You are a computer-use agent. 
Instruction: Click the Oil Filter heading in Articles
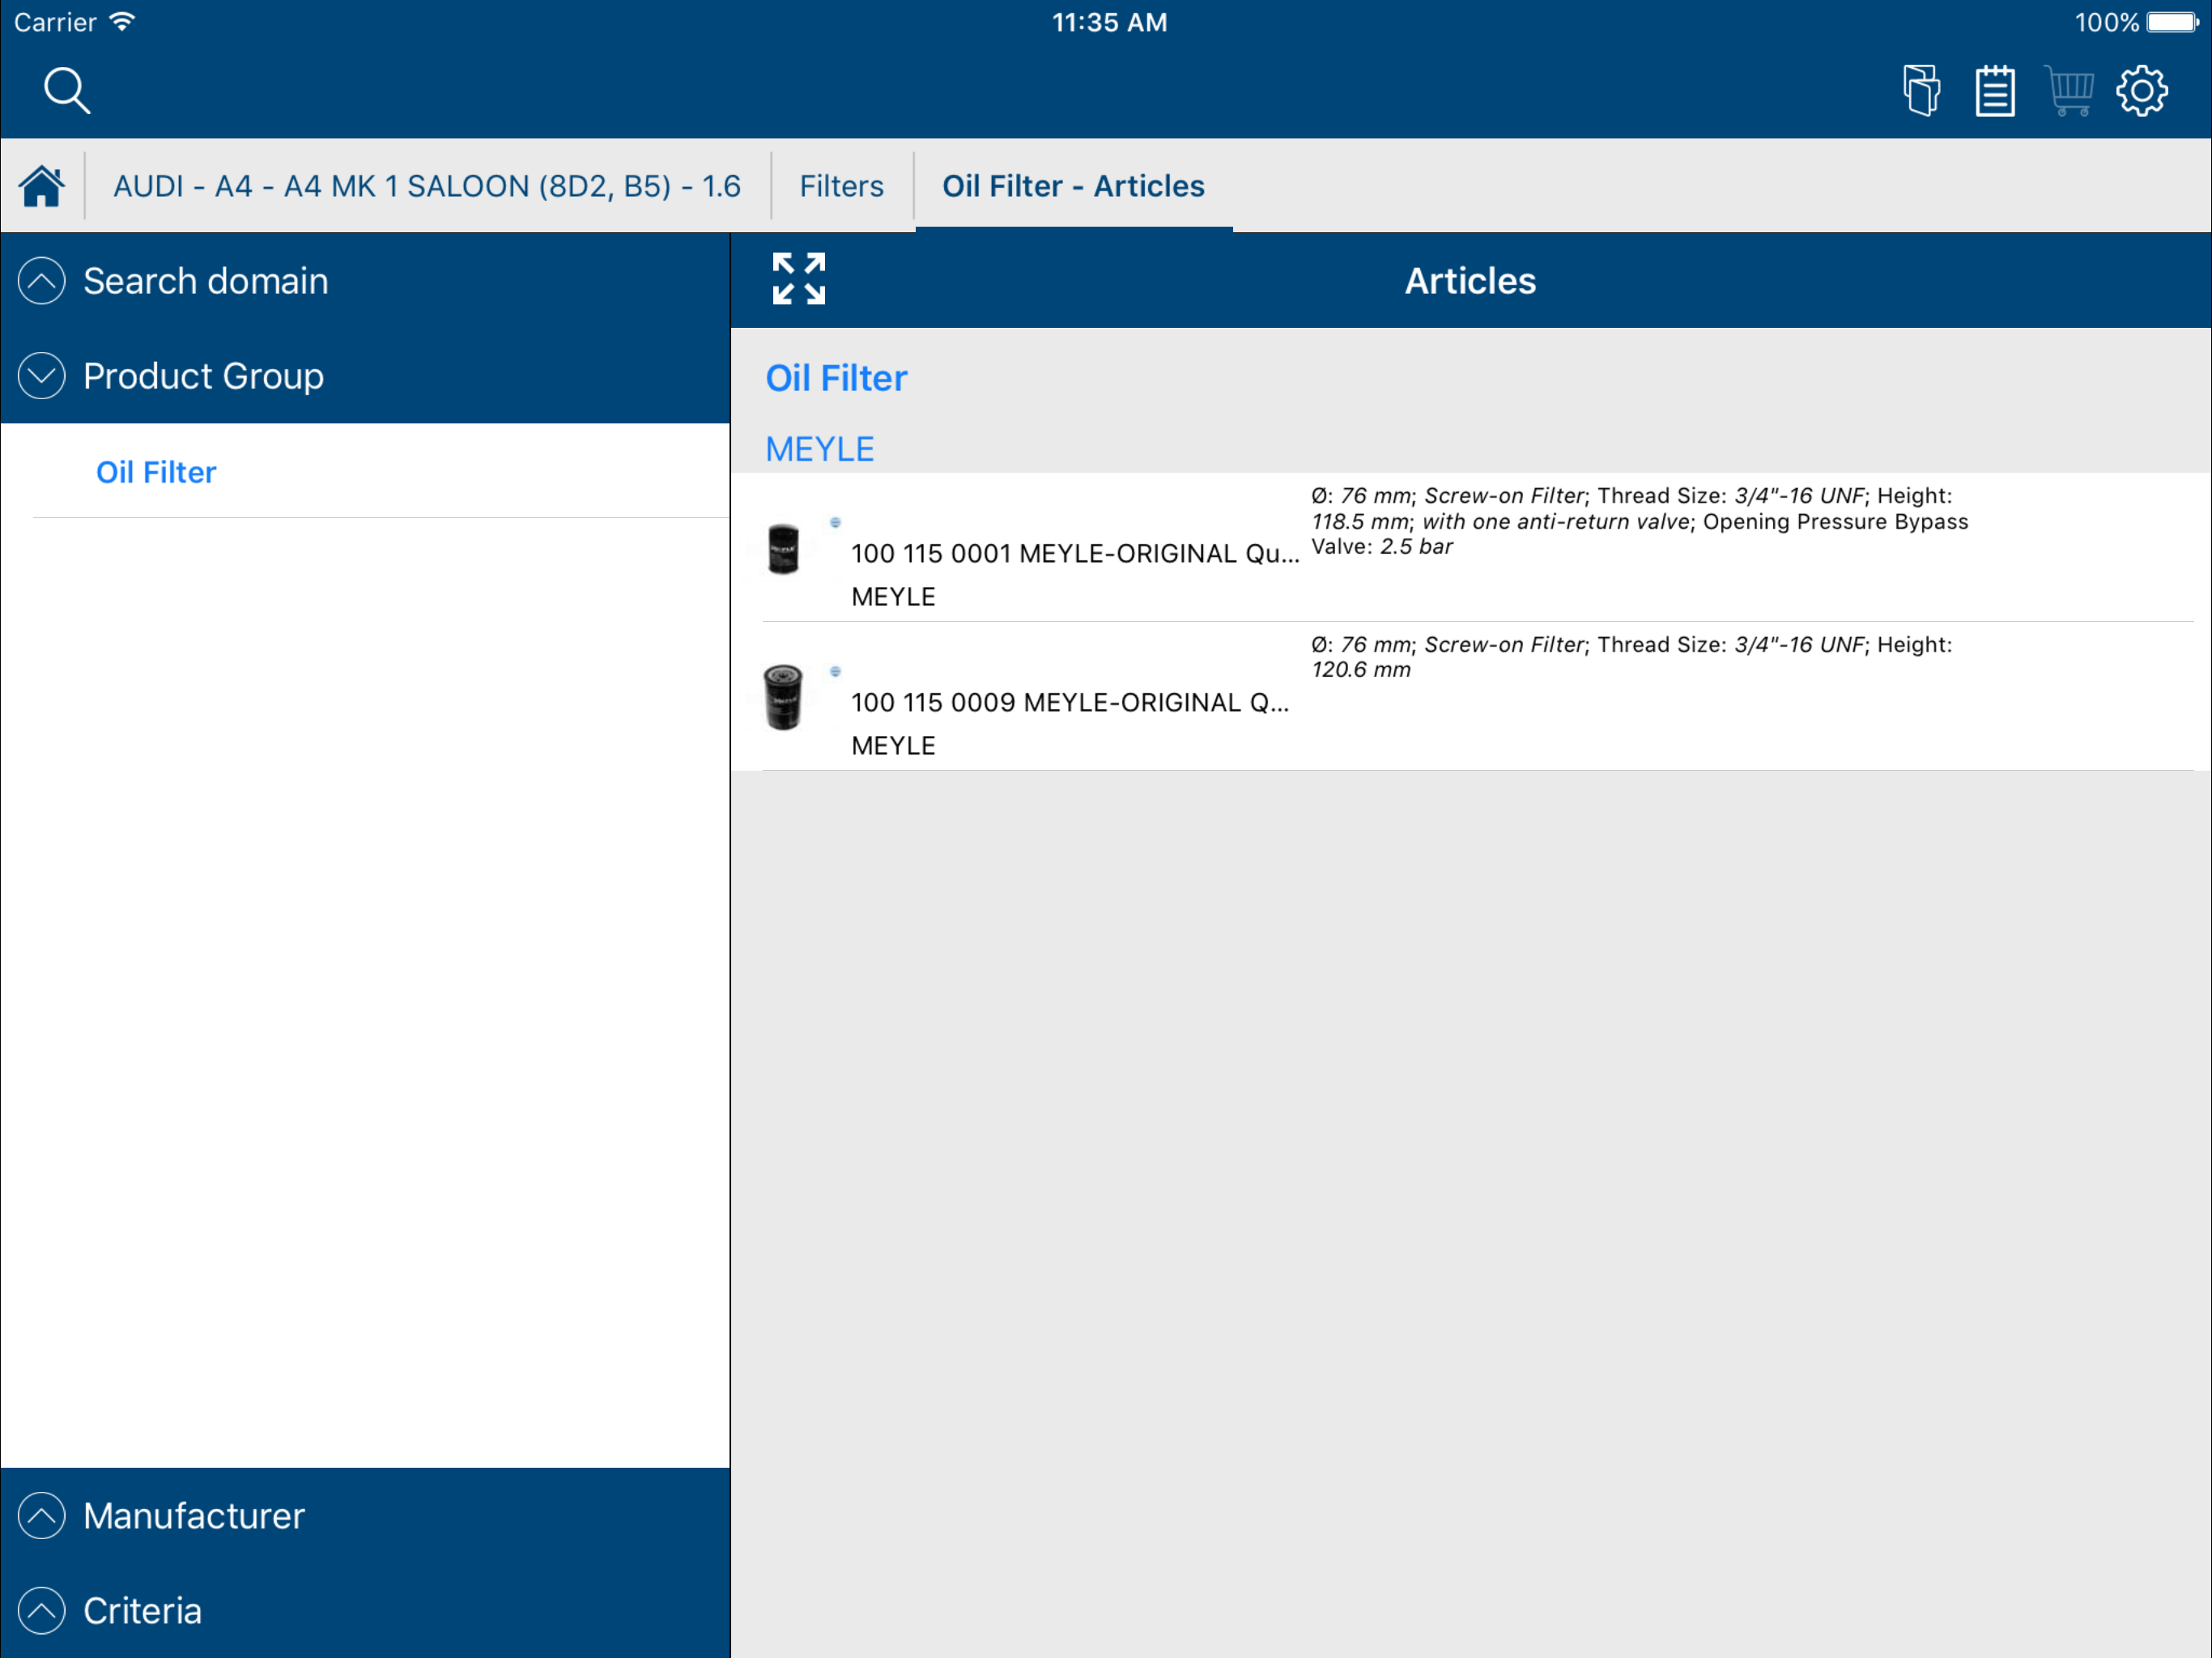836,378
